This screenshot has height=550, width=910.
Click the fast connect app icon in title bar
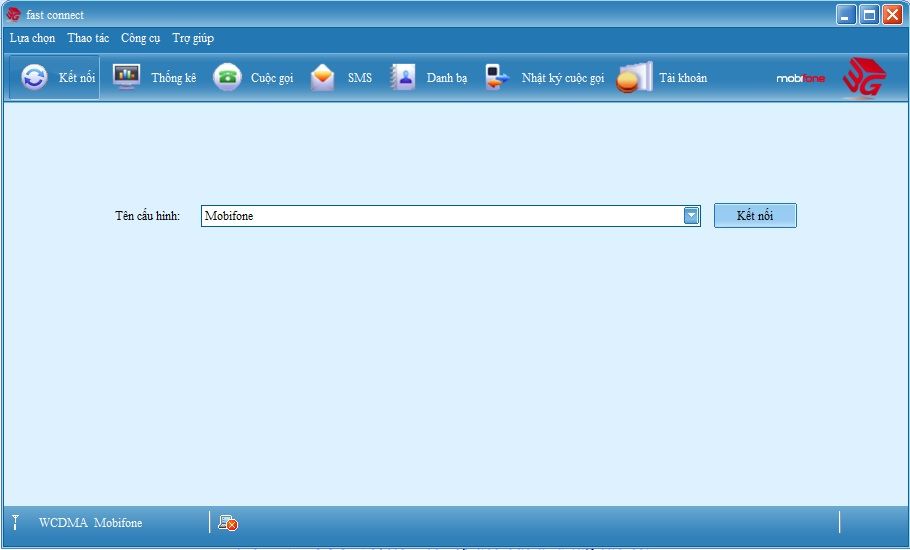[x=13, y=15]
